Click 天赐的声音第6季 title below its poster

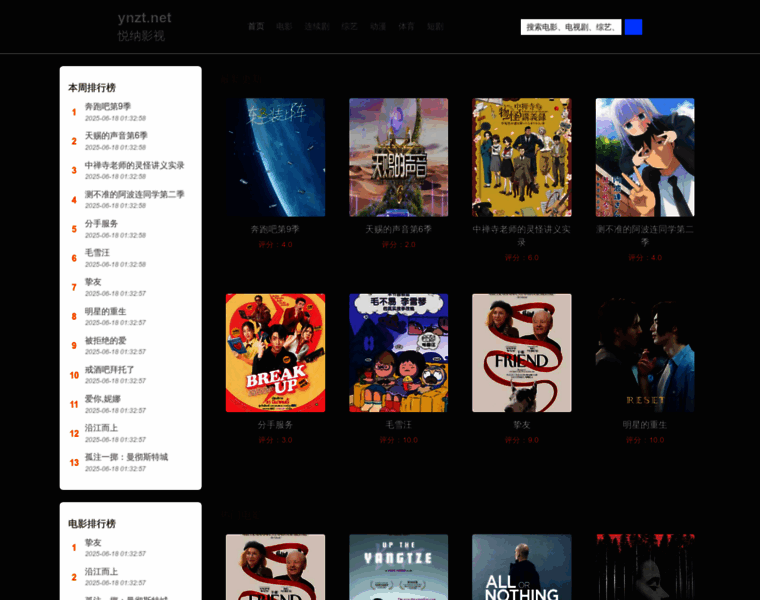coord(398,229)
